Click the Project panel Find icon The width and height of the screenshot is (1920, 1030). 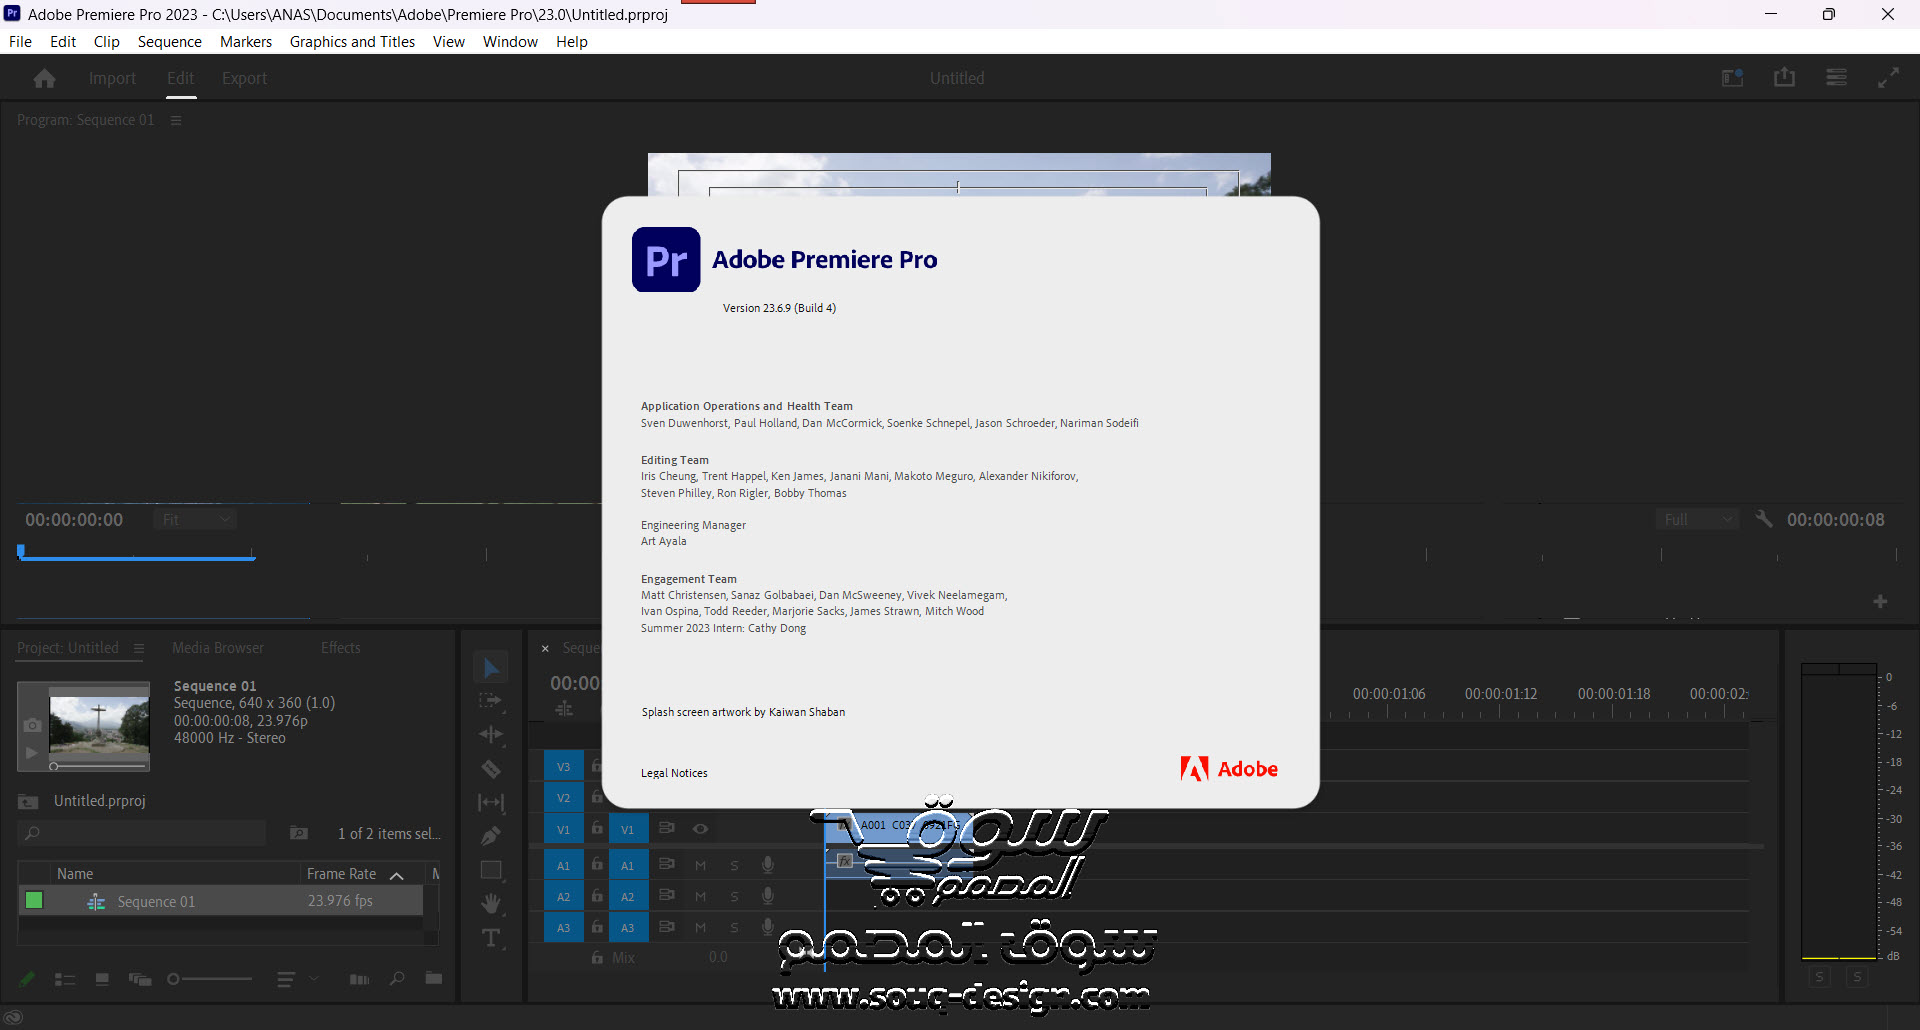pos(397,978)
